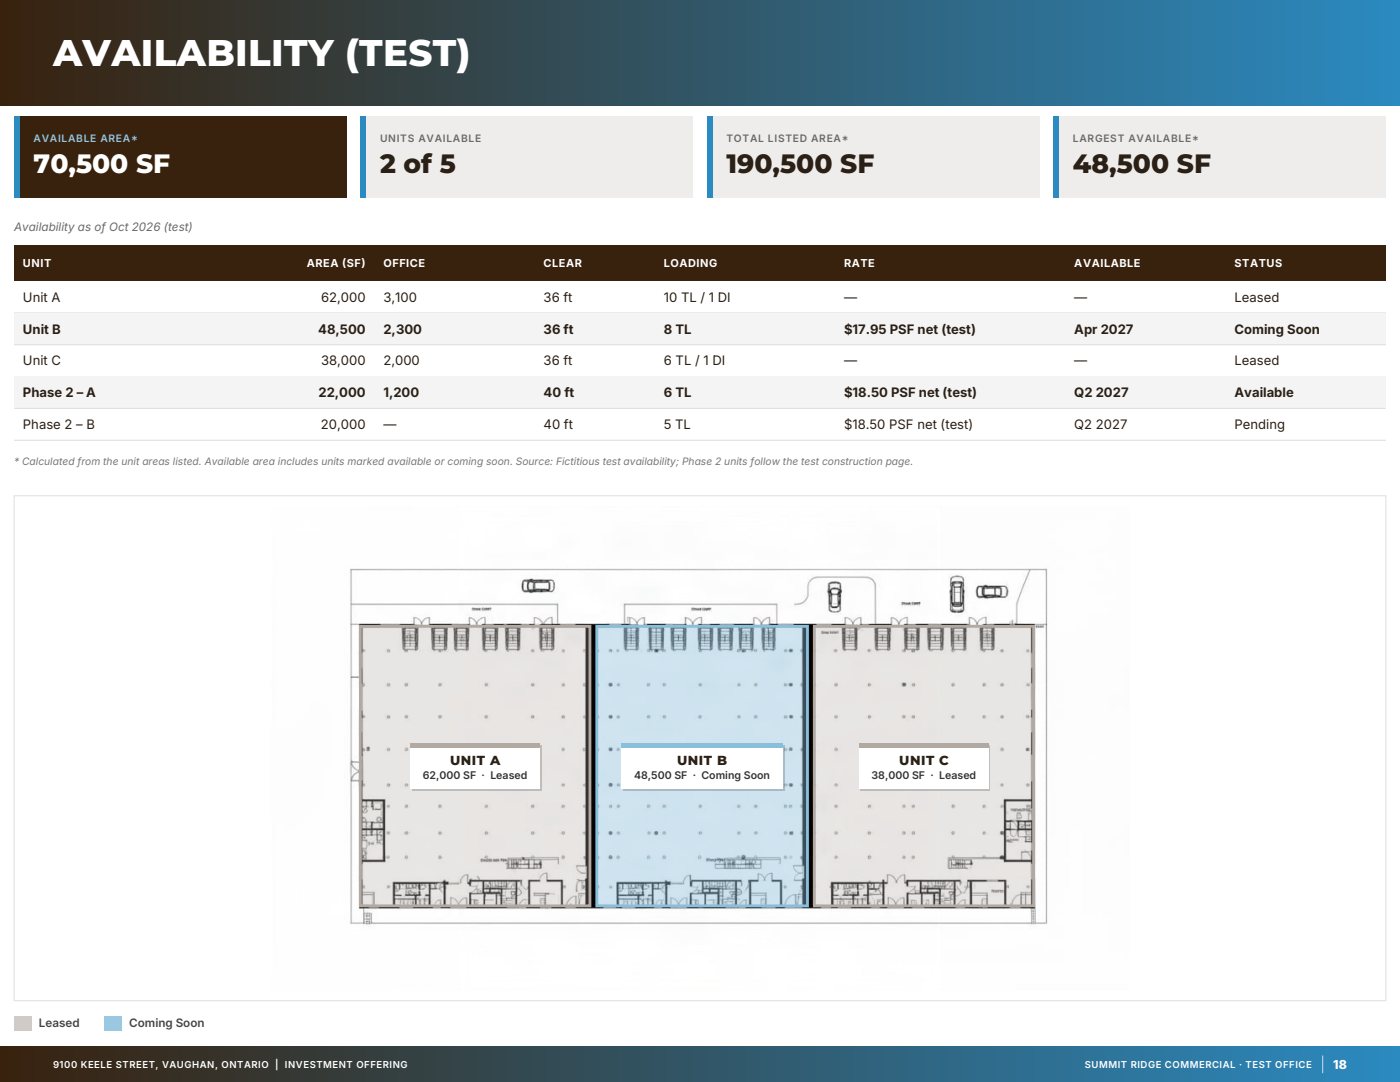Select the '$17.95 PSF net (test)' rate

(x=910, y=329)
